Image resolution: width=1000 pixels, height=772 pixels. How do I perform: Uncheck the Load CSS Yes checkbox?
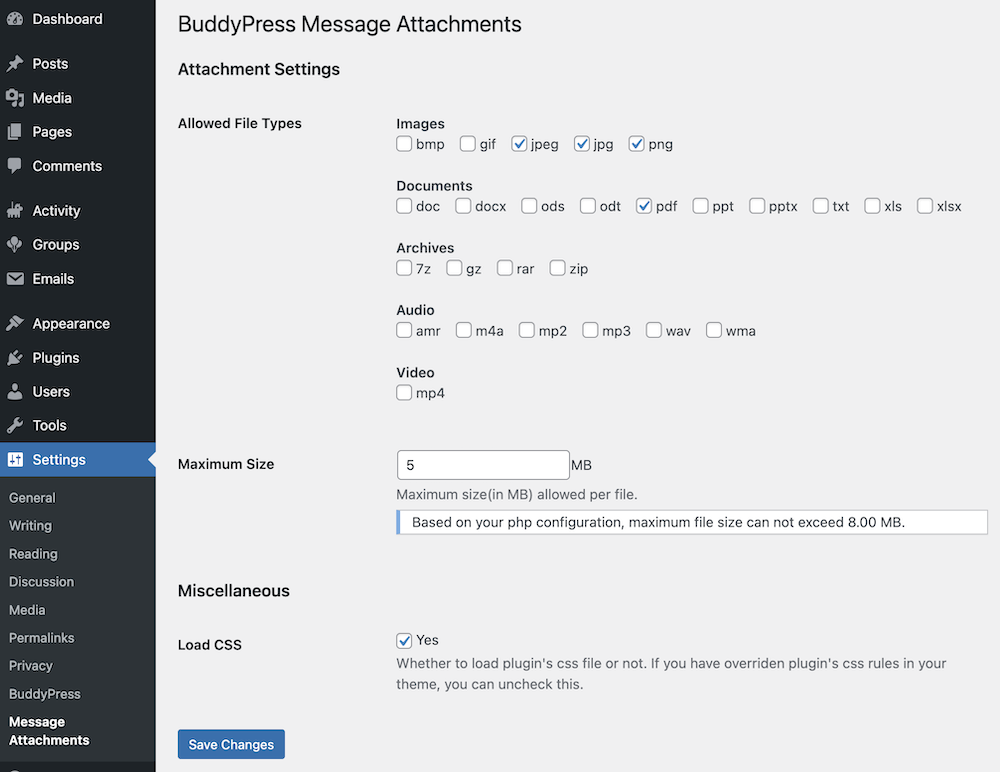click(404, 640)
